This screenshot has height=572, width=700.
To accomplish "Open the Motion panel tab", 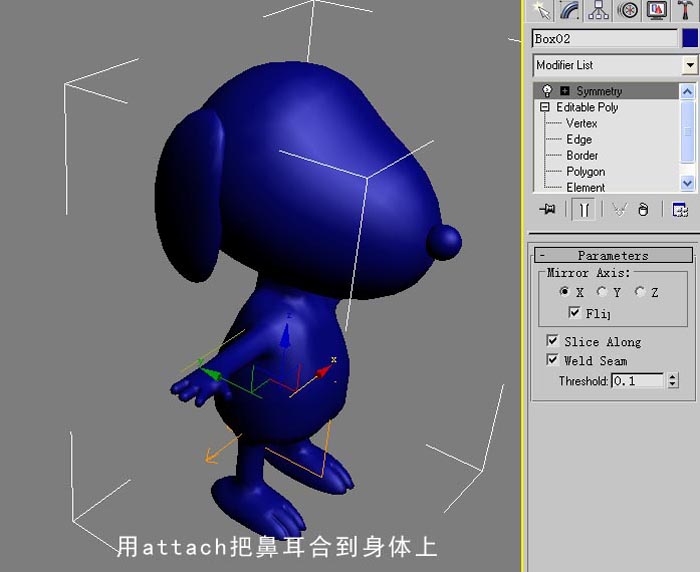I will tap(627, 10).
